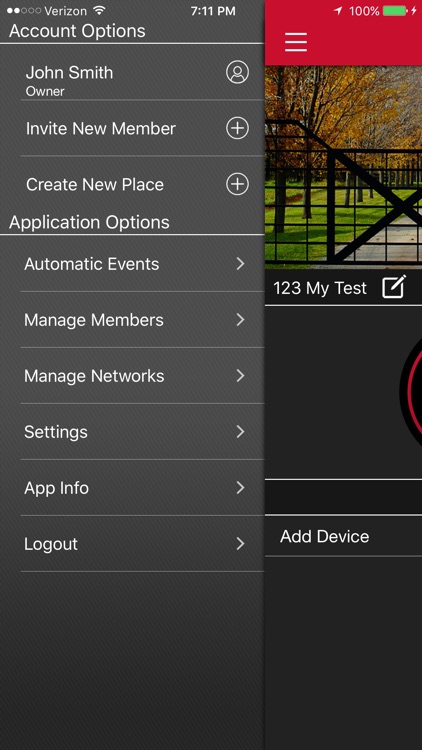Open the Settings row chevron

tap(240, 431)
